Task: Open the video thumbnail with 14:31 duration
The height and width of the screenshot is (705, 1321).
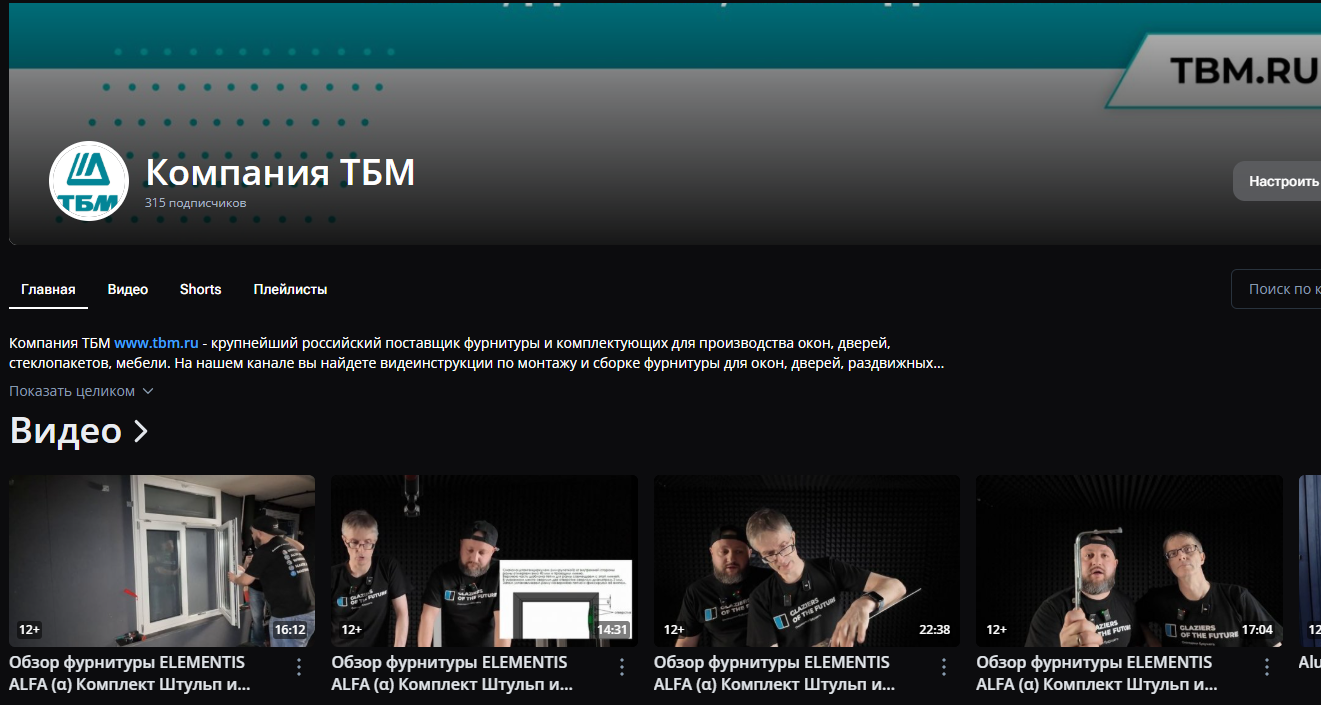Action: (x=484, y=560)
